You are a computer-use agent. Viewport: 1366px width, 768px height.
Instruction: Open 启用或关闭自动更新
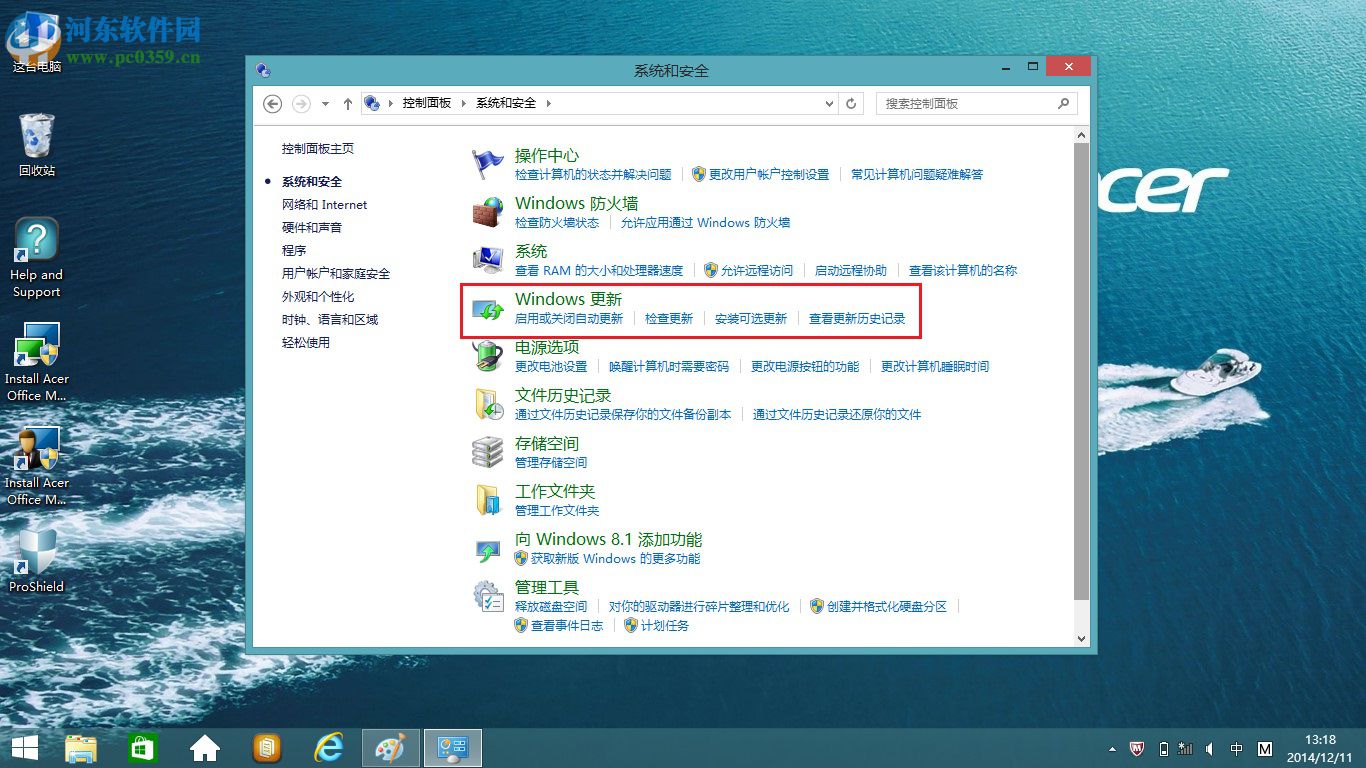coord(569,319)
